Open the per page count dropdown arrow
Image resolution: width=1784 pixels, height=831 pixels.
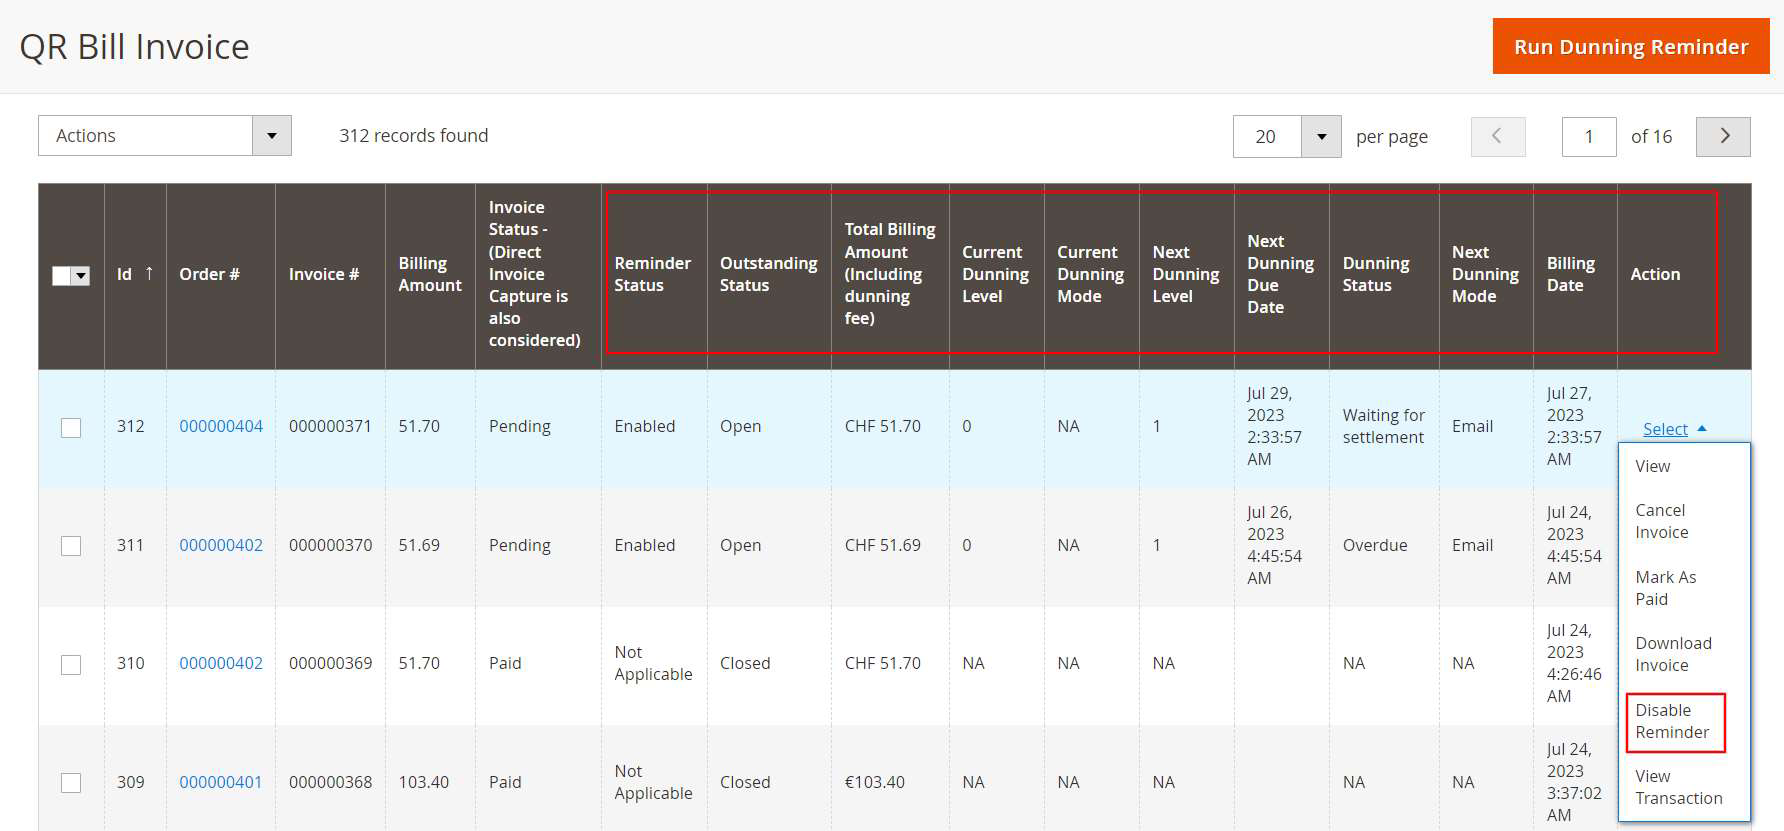coord(1321,137)
